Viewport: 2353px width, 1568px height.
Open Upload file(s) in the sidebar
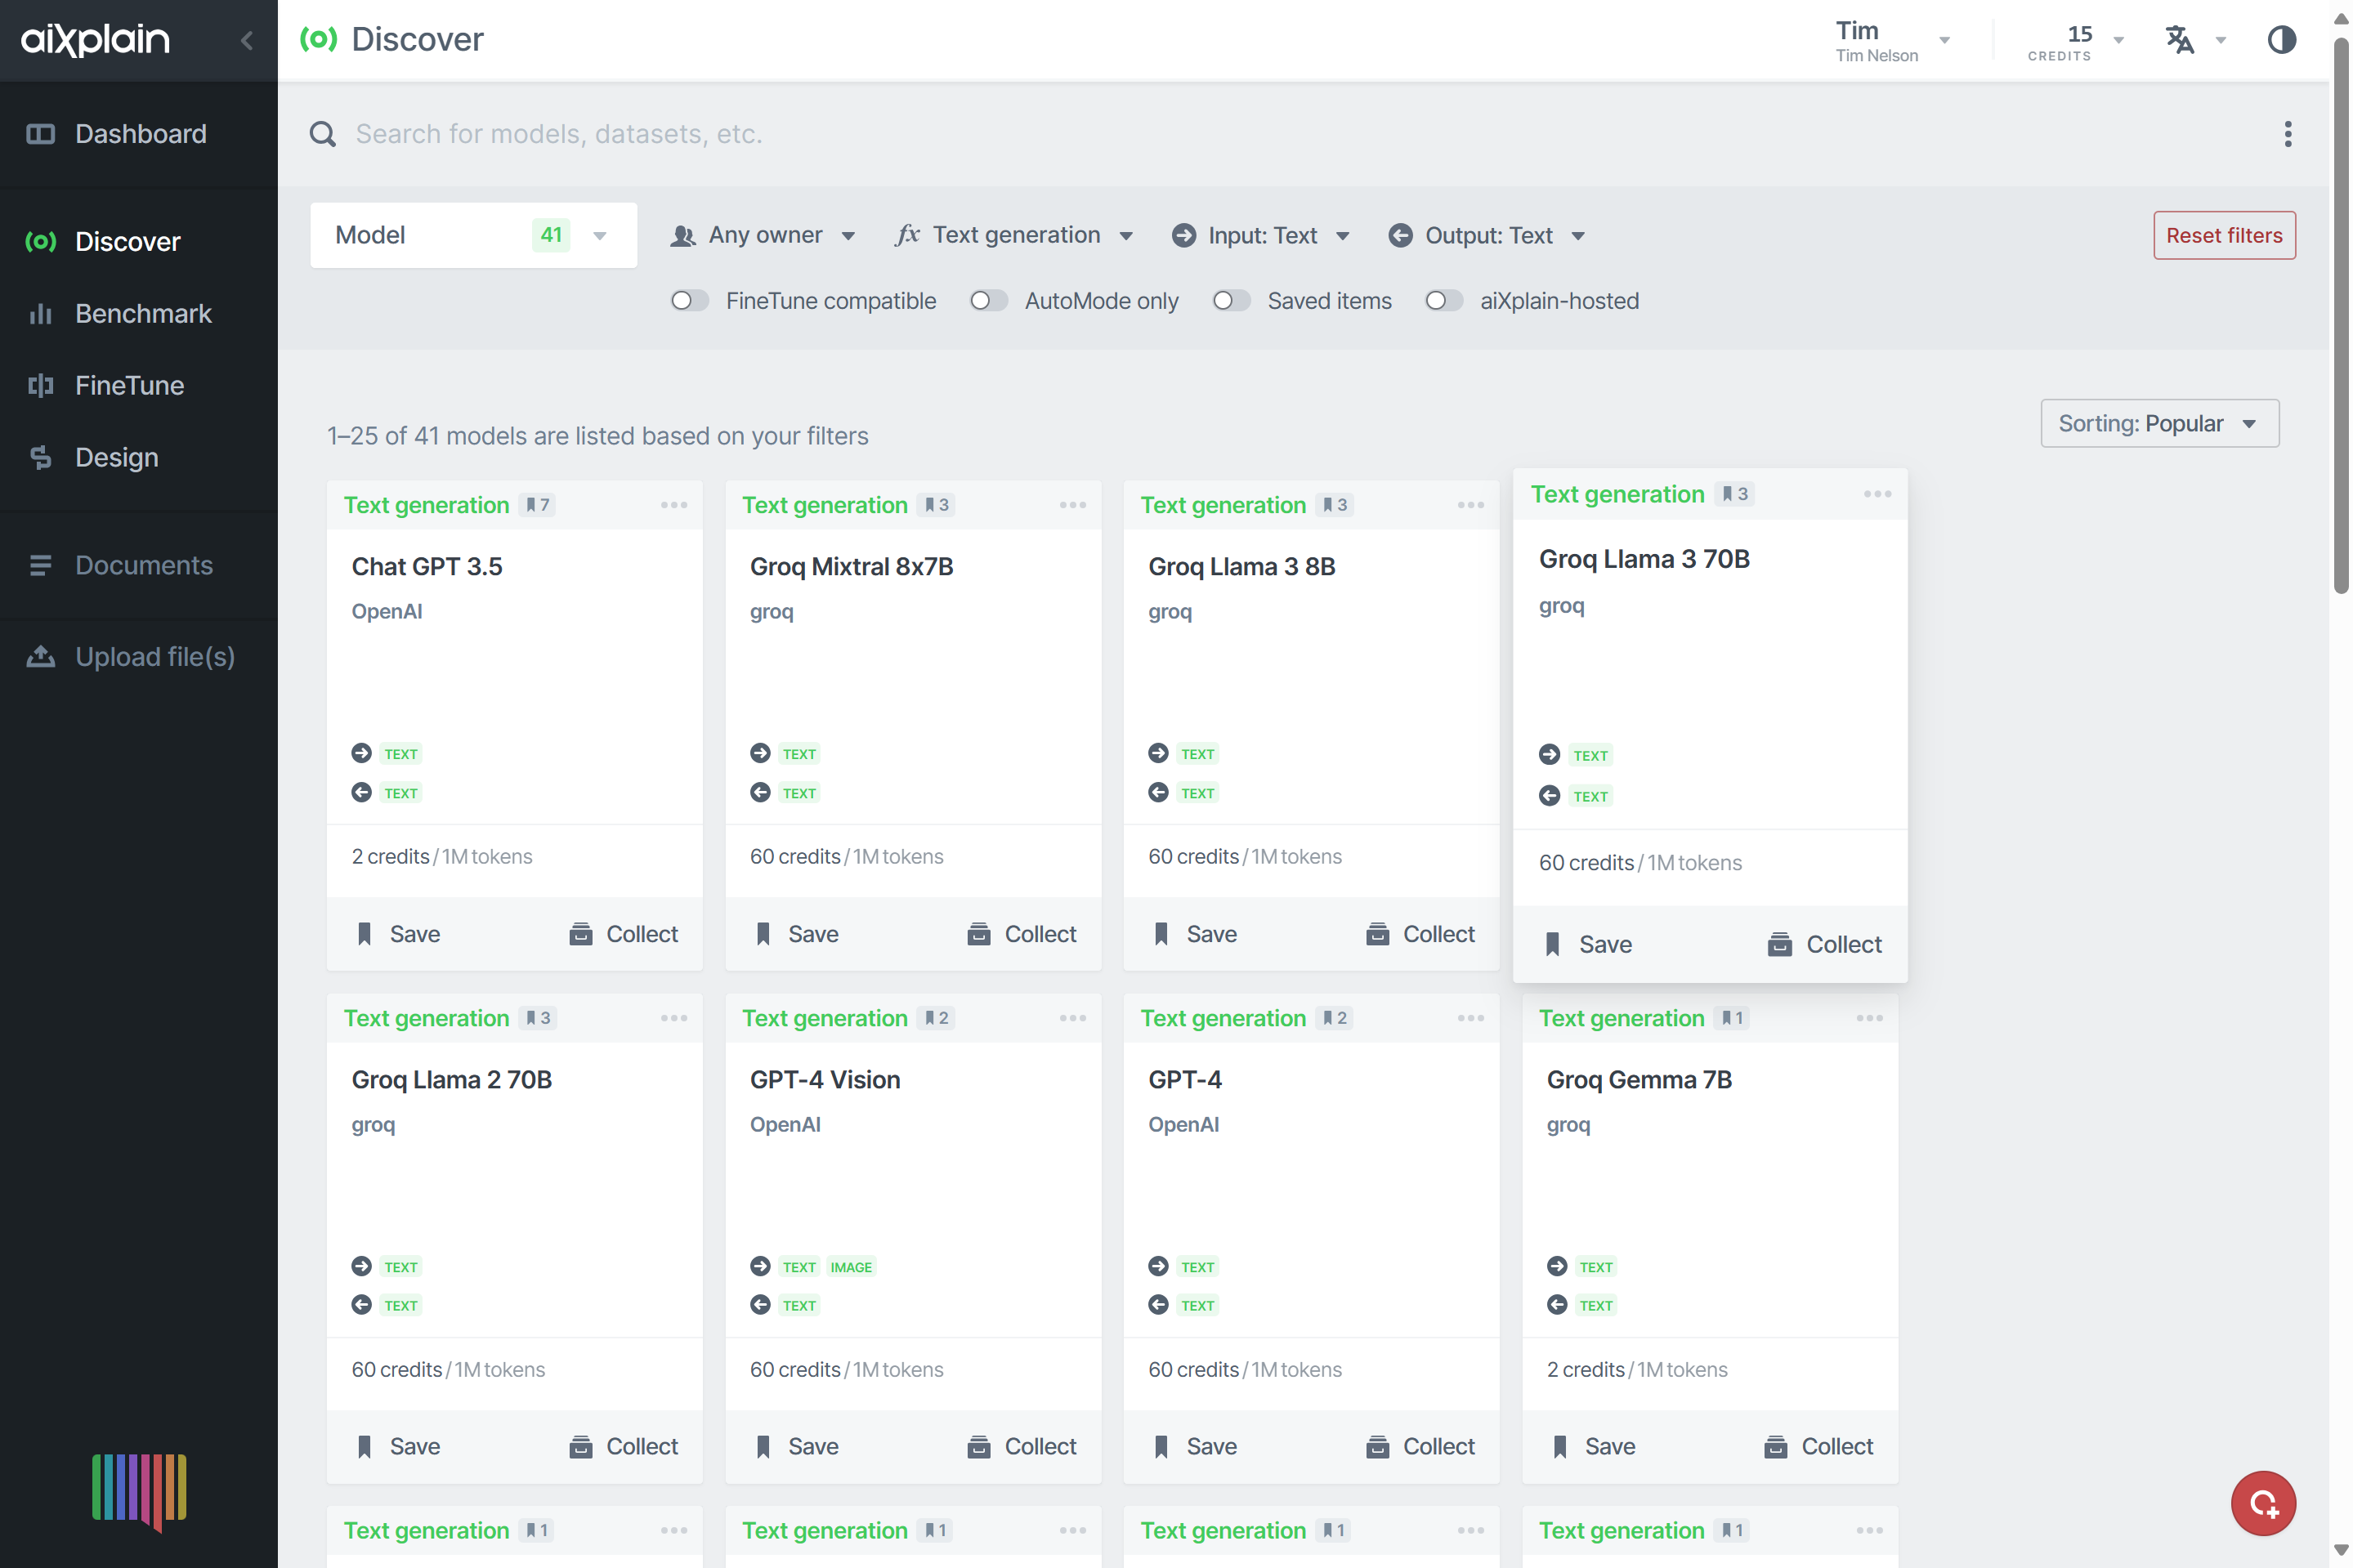pos(139,656)
